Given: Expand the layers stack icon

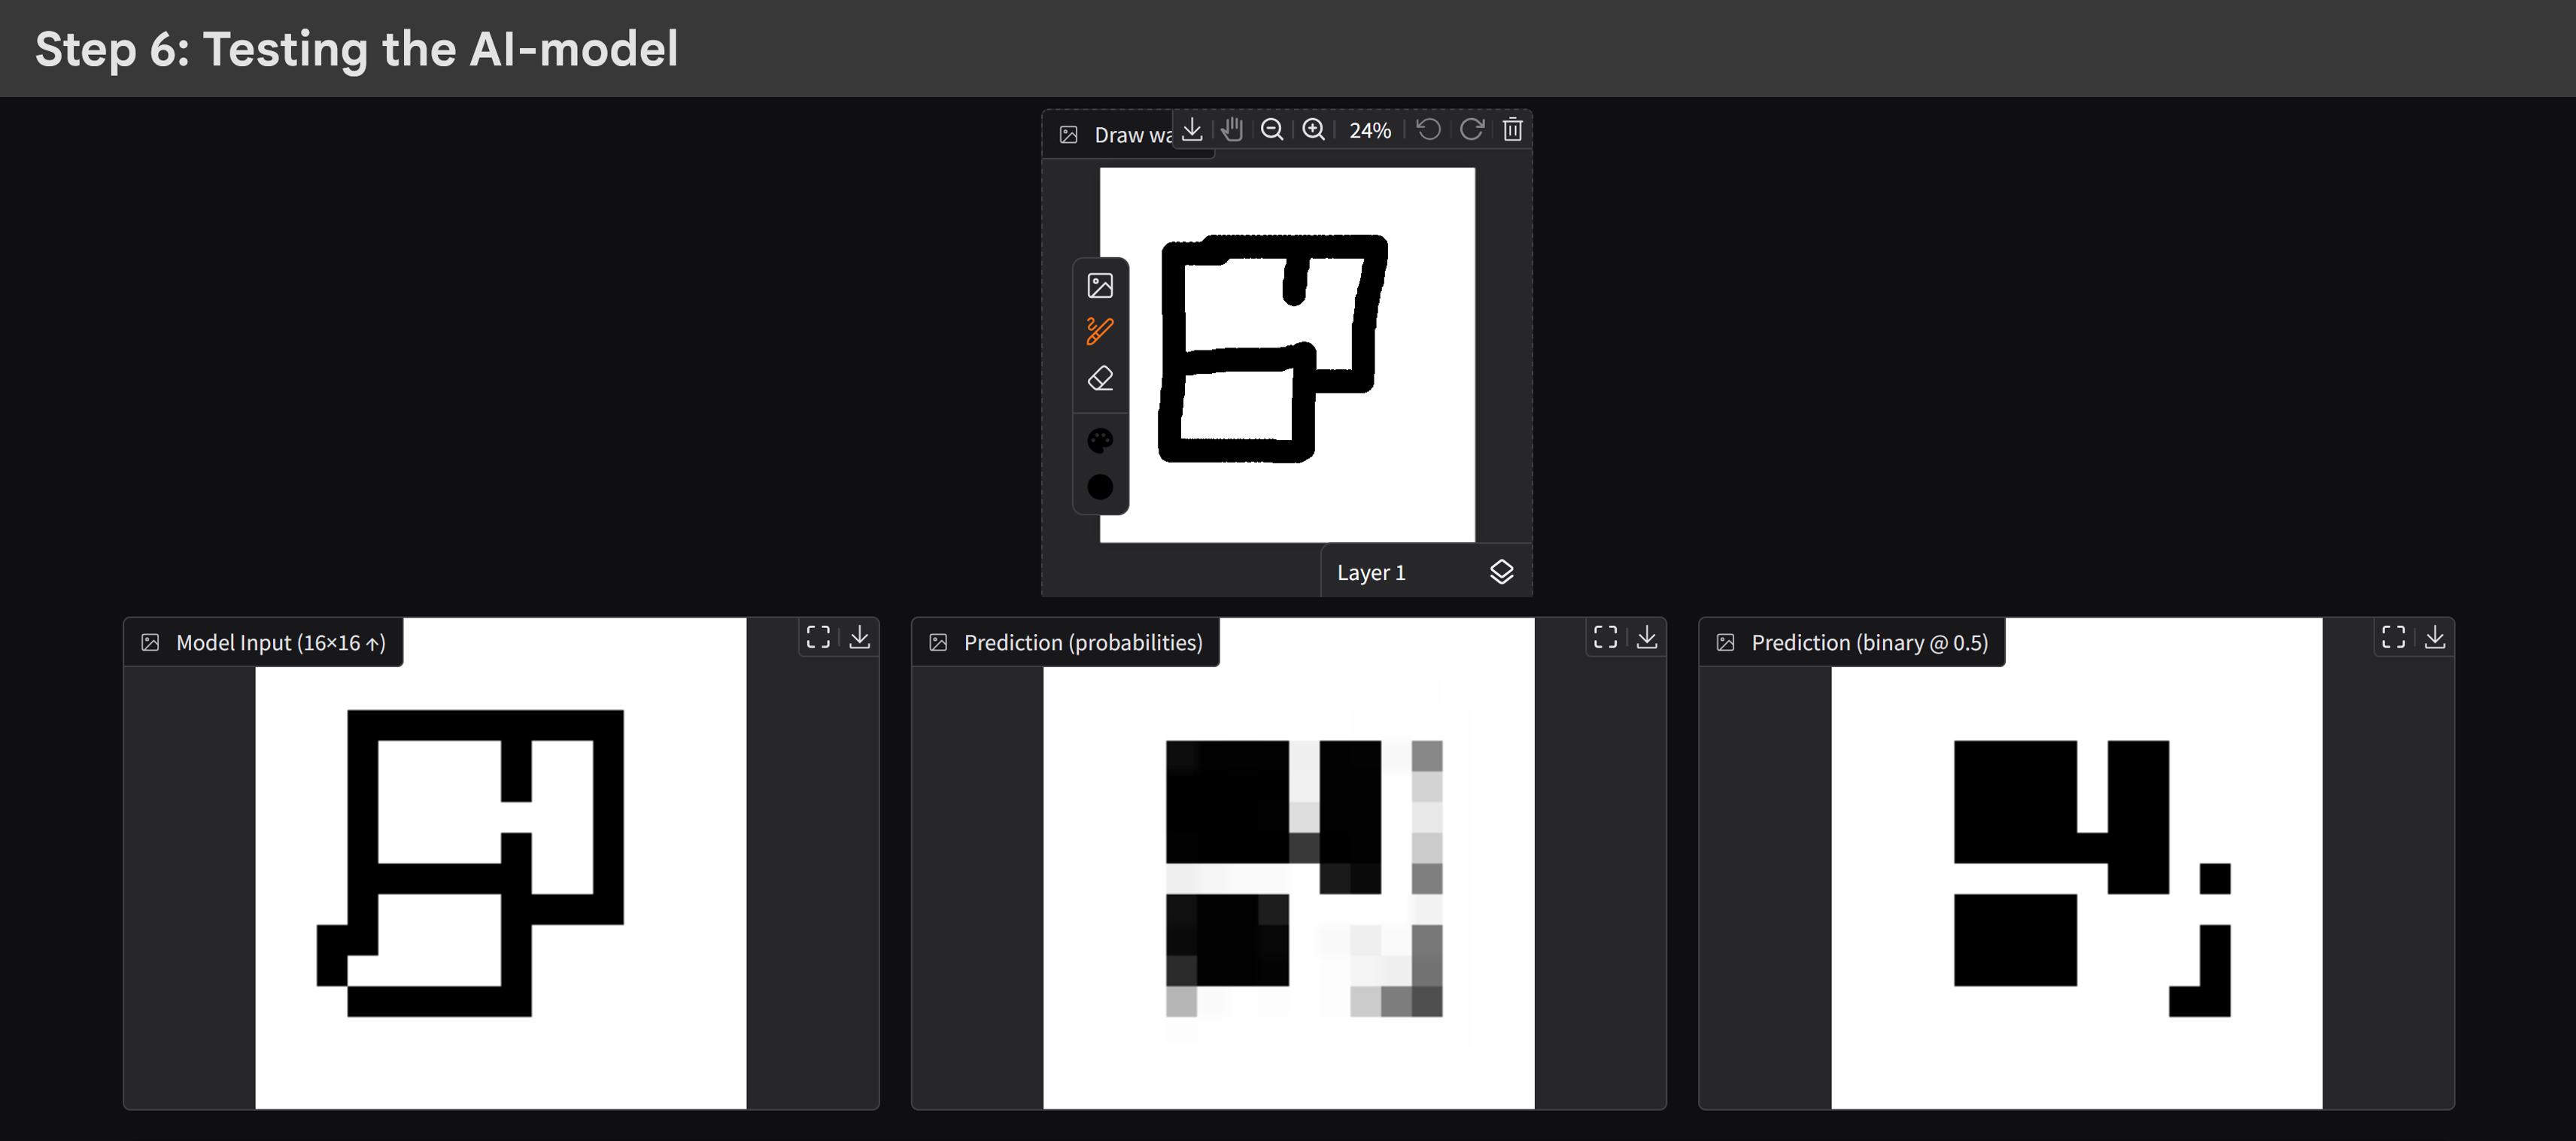Looking at the screenshot, I should tap(1502, 572).
